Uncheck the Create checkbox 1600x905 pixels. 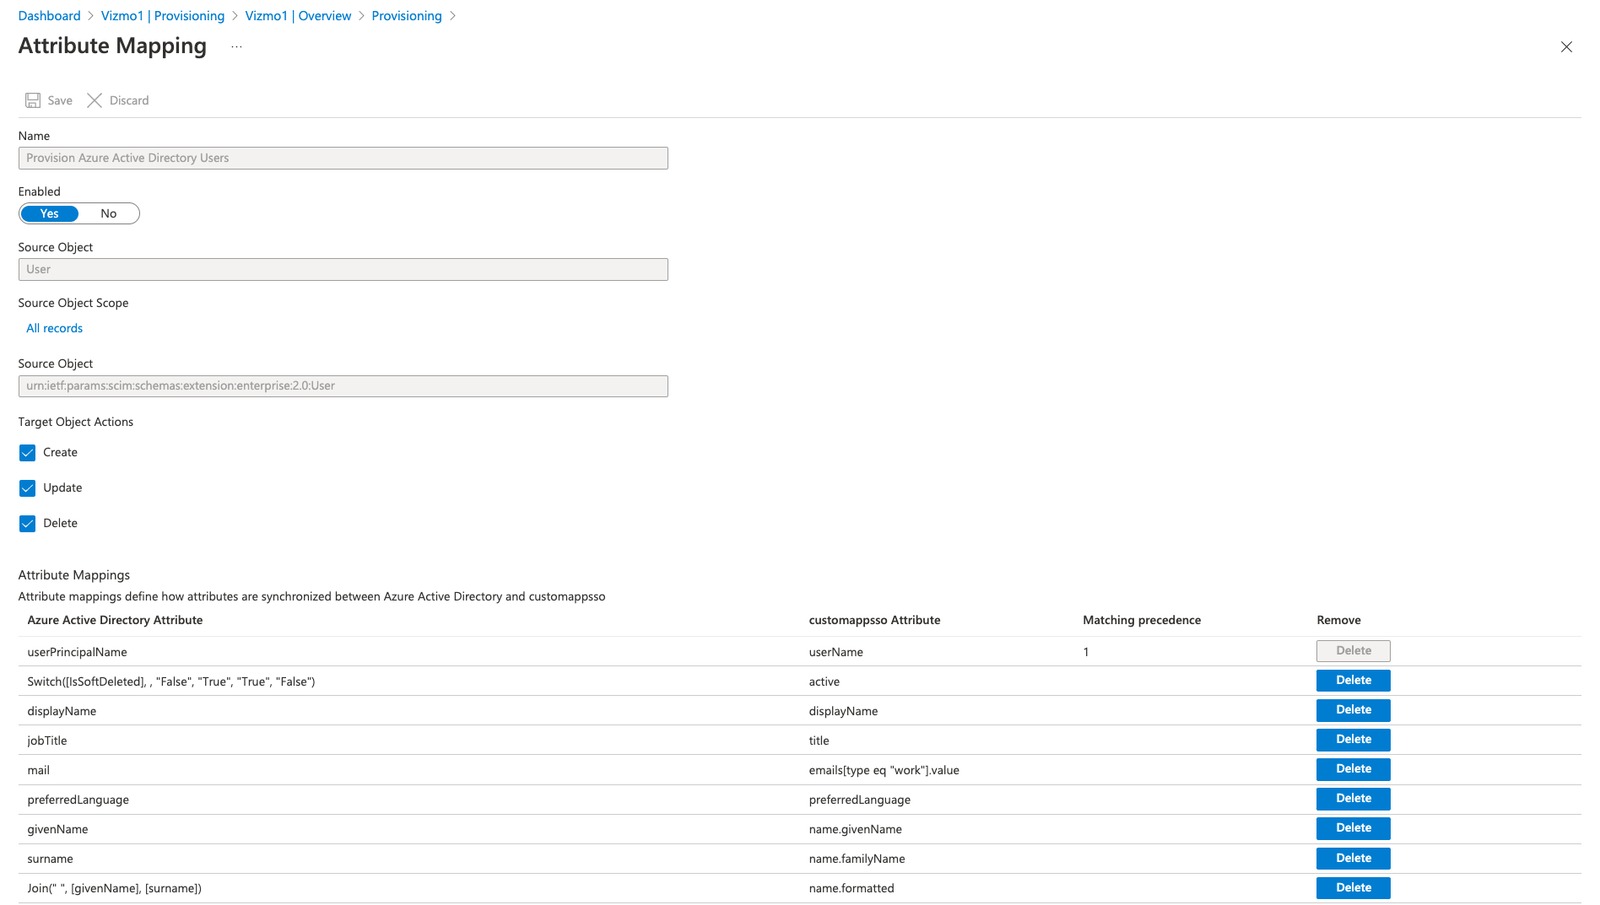pos(27,453)
